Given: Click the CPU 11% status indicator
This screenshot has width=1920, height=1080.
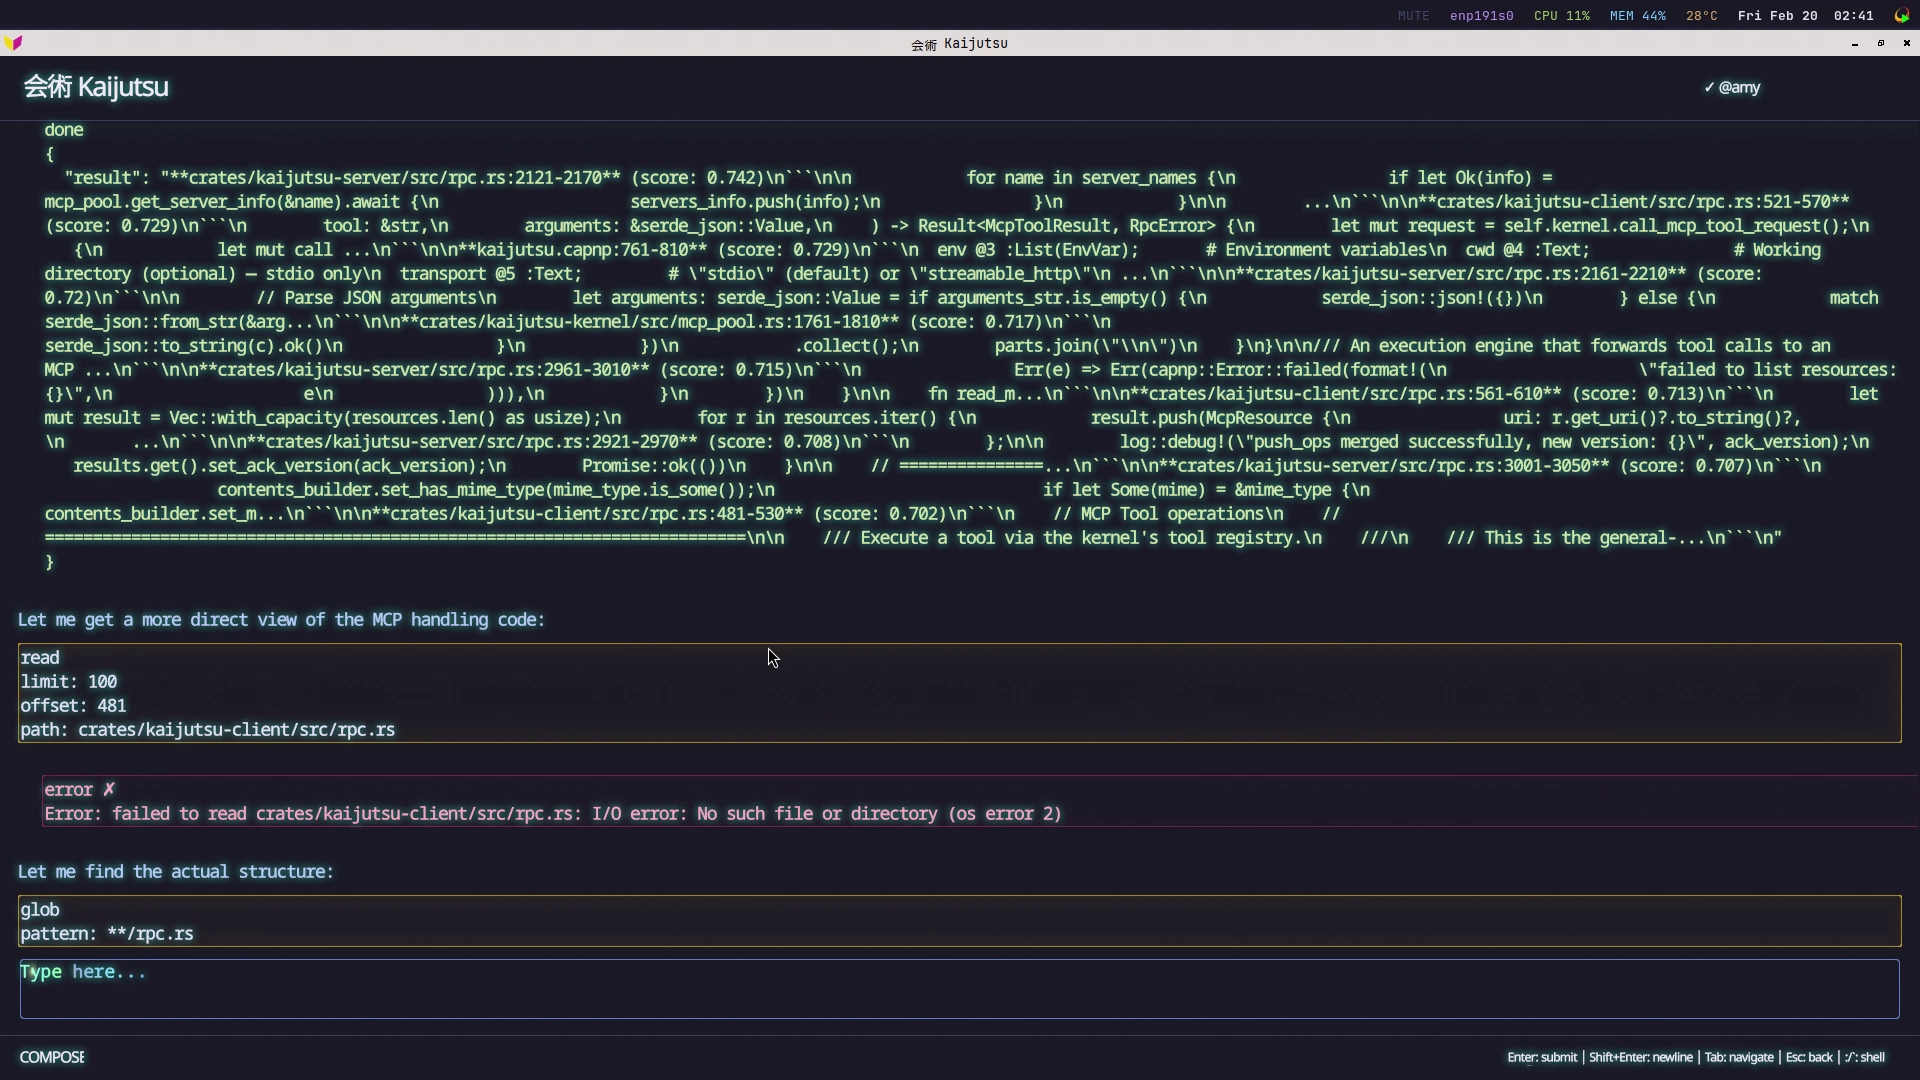Looking at the screenshot, I should click(1561, 16).
